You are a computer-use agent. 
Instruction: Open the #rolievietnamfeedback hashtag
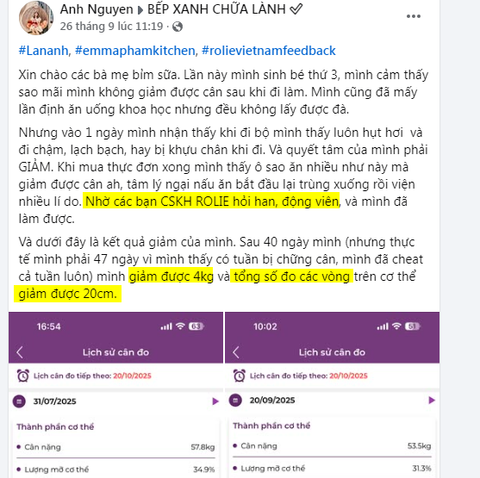pyautogui.click(x=269, y=51)
